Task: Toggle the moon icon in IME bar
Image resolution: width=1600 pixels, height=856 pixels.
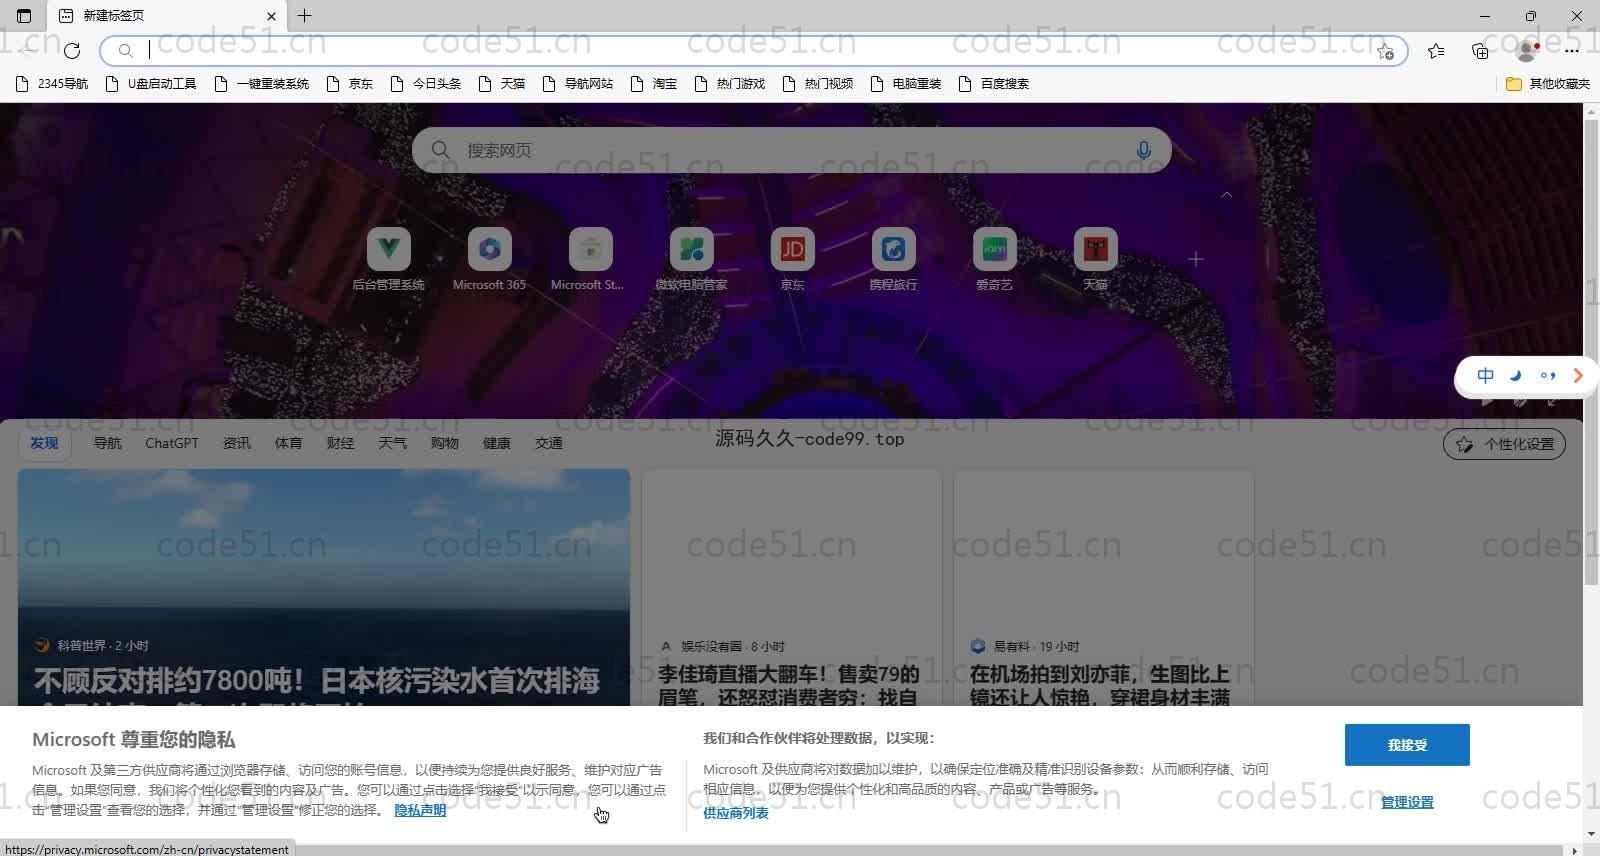Action: click(1516, 376)
